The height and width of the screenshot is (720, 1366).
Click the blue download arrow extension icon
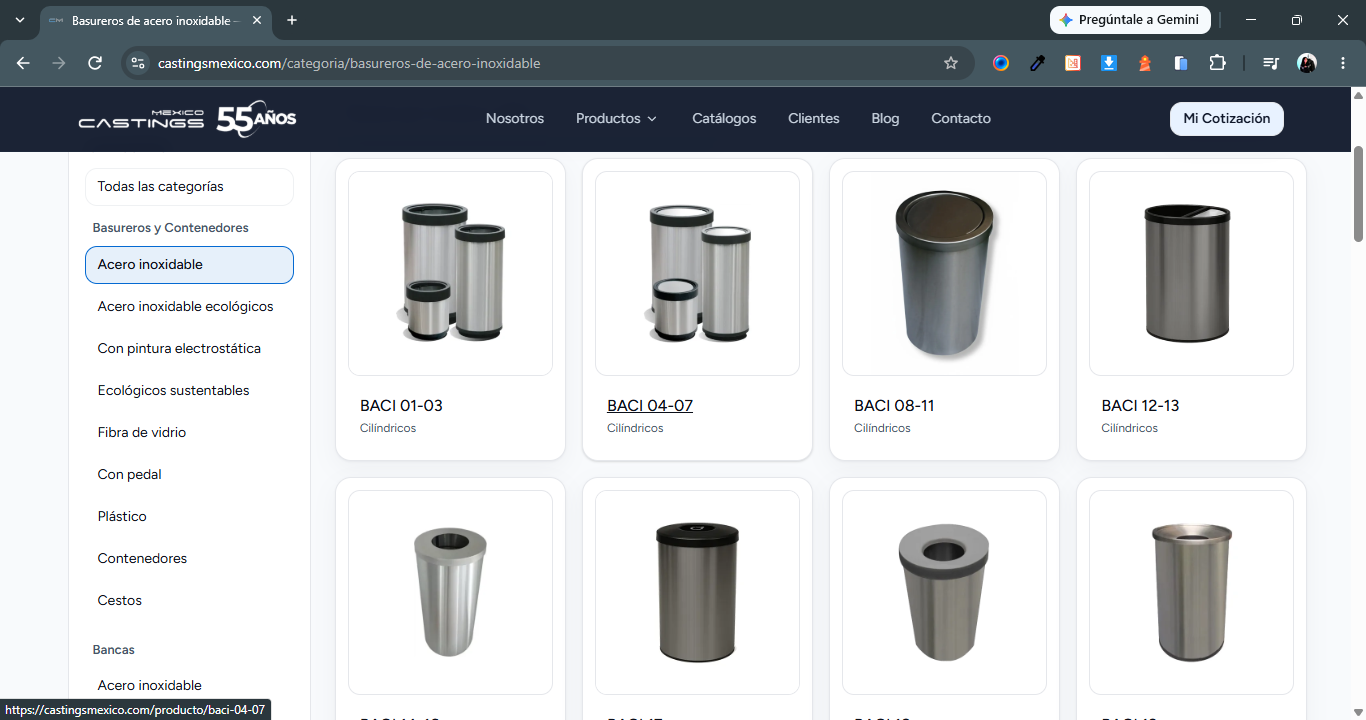tap(1109, 63)
